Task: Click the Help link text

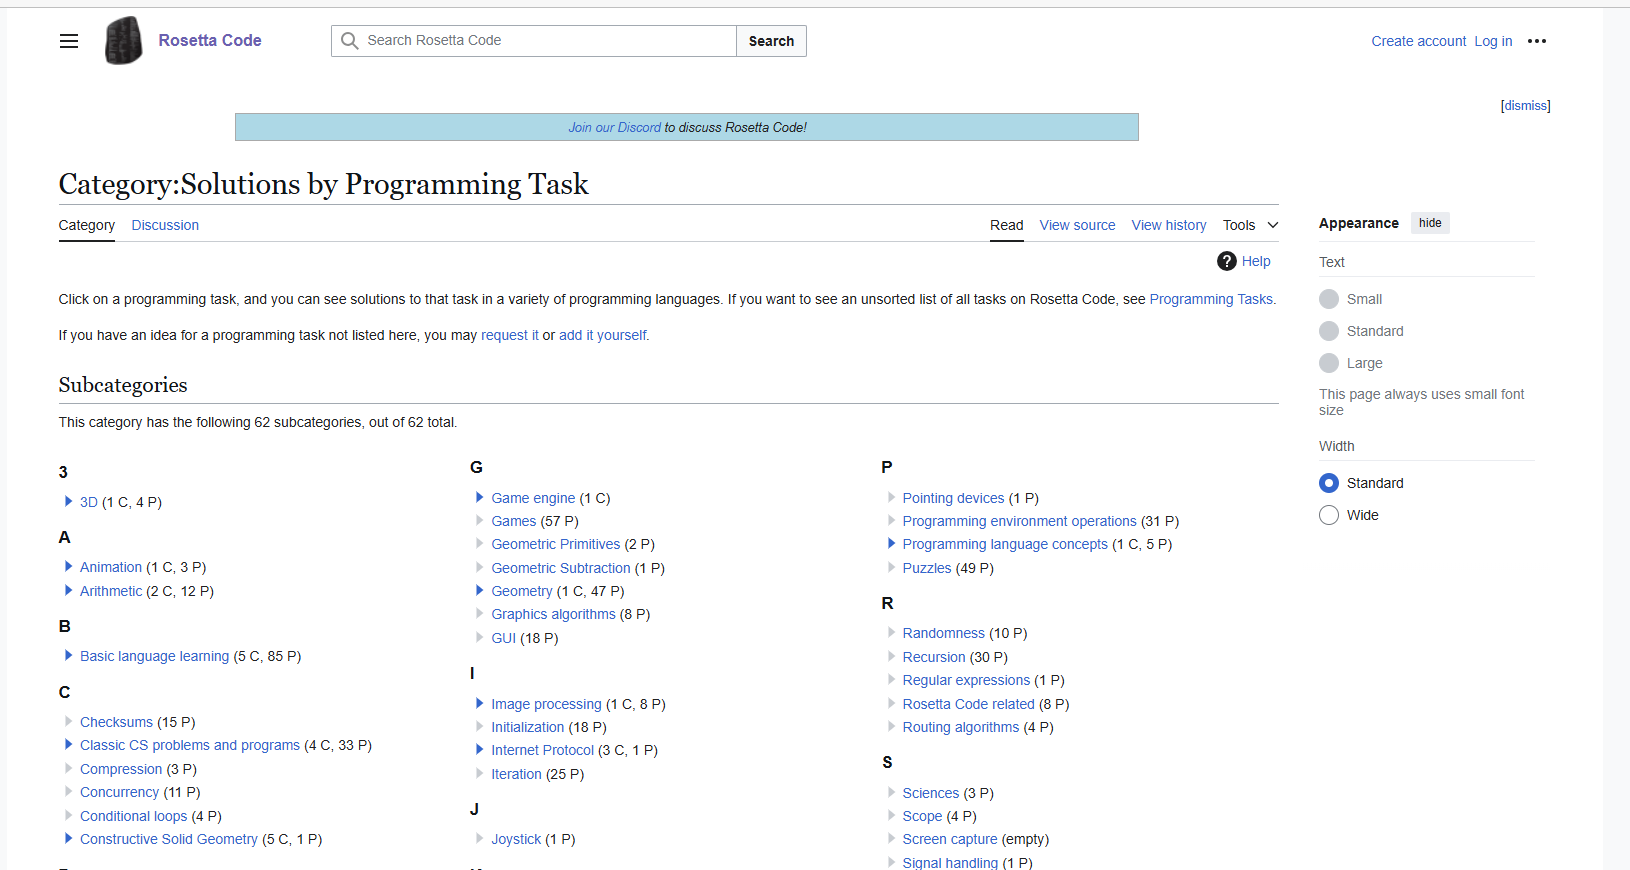Action: tap(1256, 261)
